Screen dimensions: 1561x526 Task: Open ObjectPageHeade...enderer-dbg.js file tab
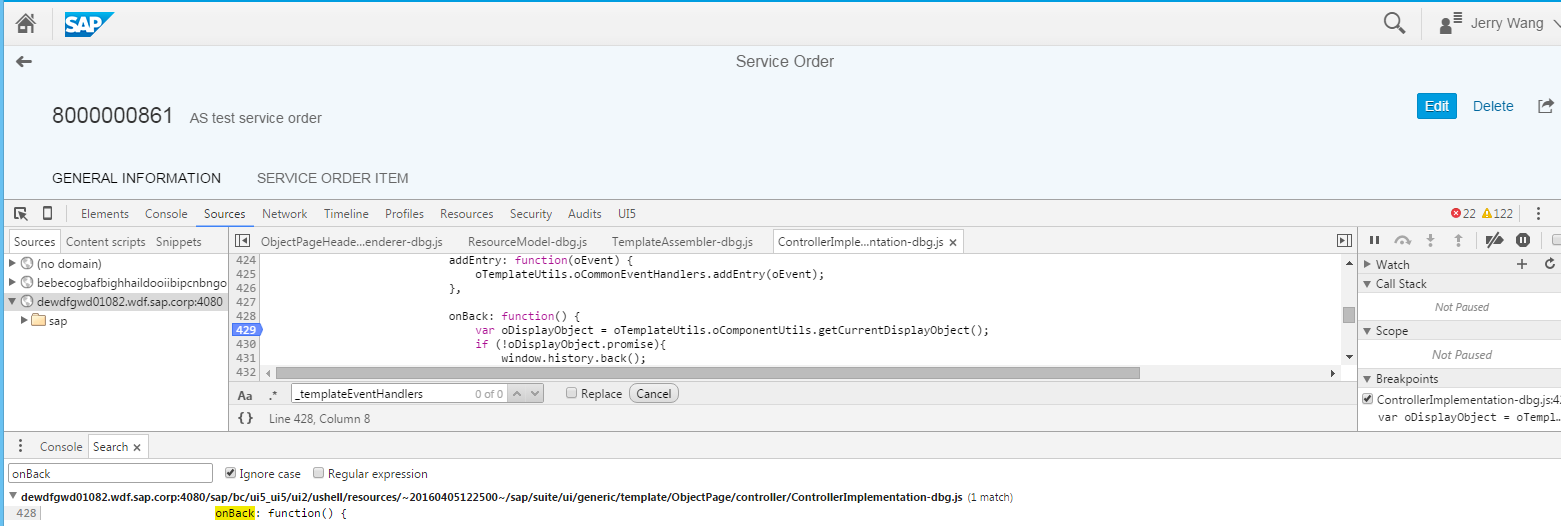pos(351,242)
